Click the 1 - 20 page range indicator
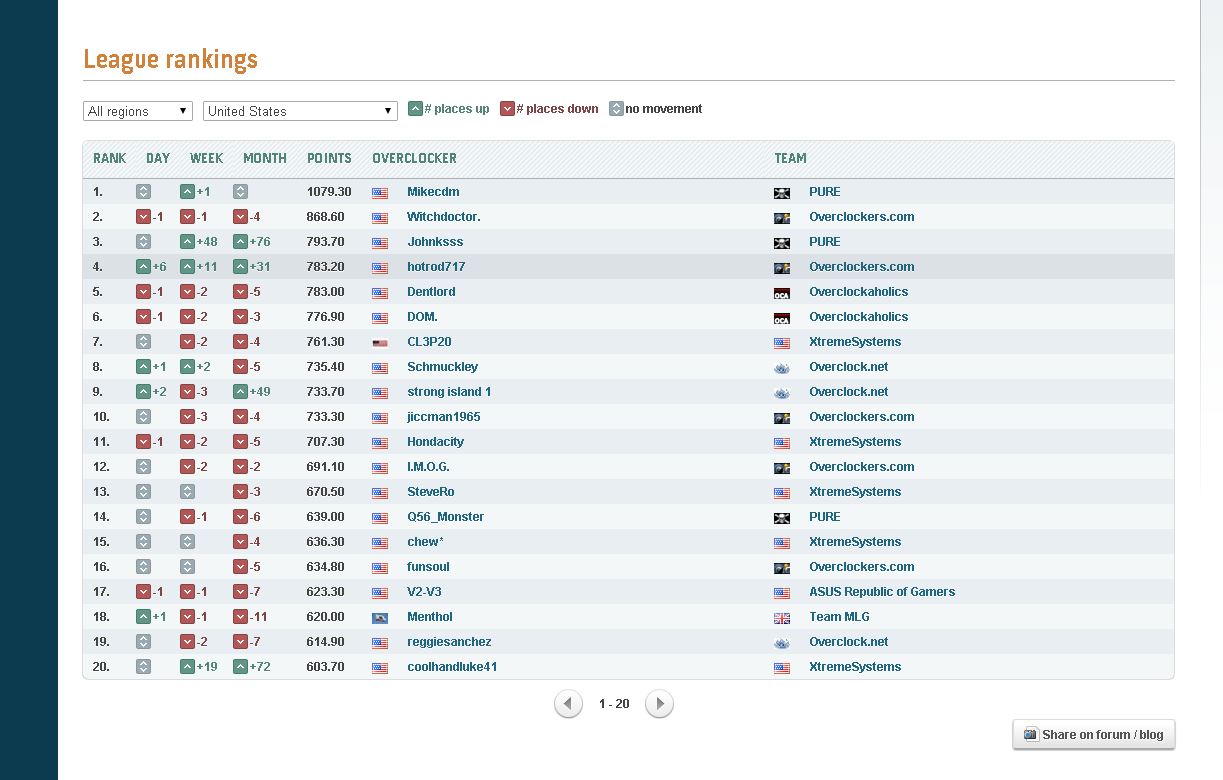This screenshot has height=780, width=1223. (x=614, y=704)
